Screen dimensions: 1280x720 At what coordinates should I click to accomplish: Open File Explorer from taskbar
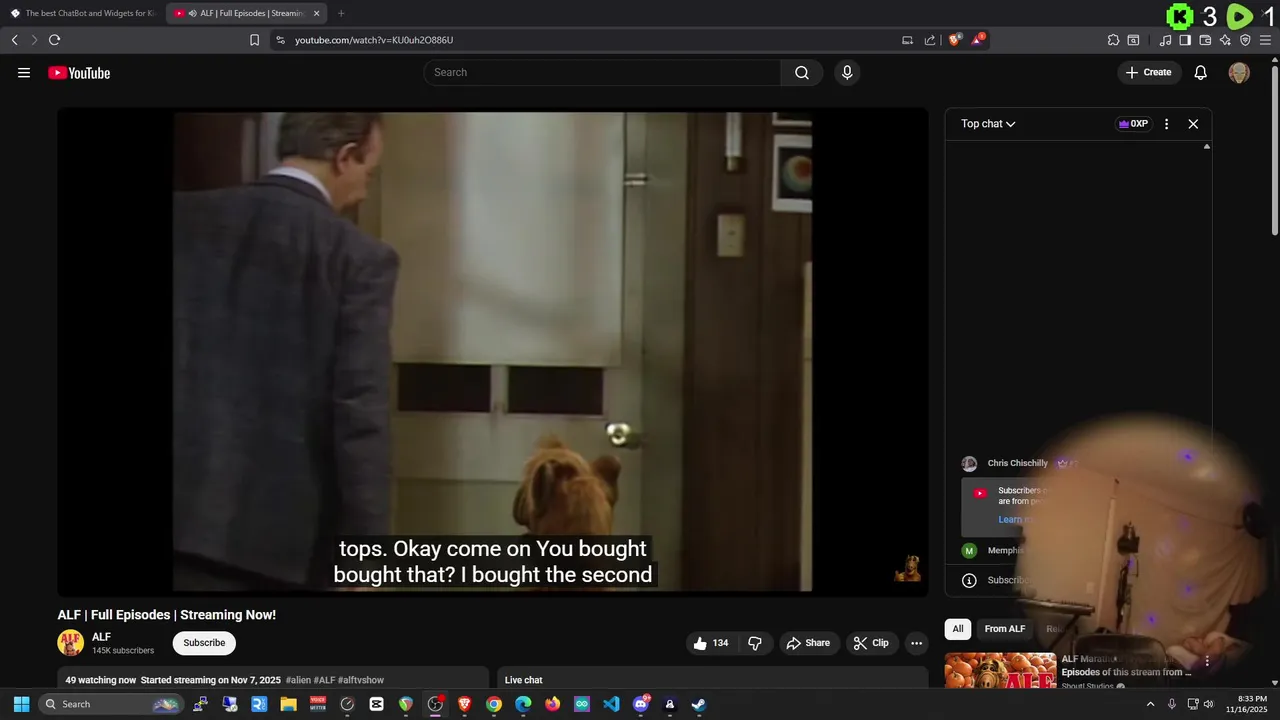pos(288,704)
